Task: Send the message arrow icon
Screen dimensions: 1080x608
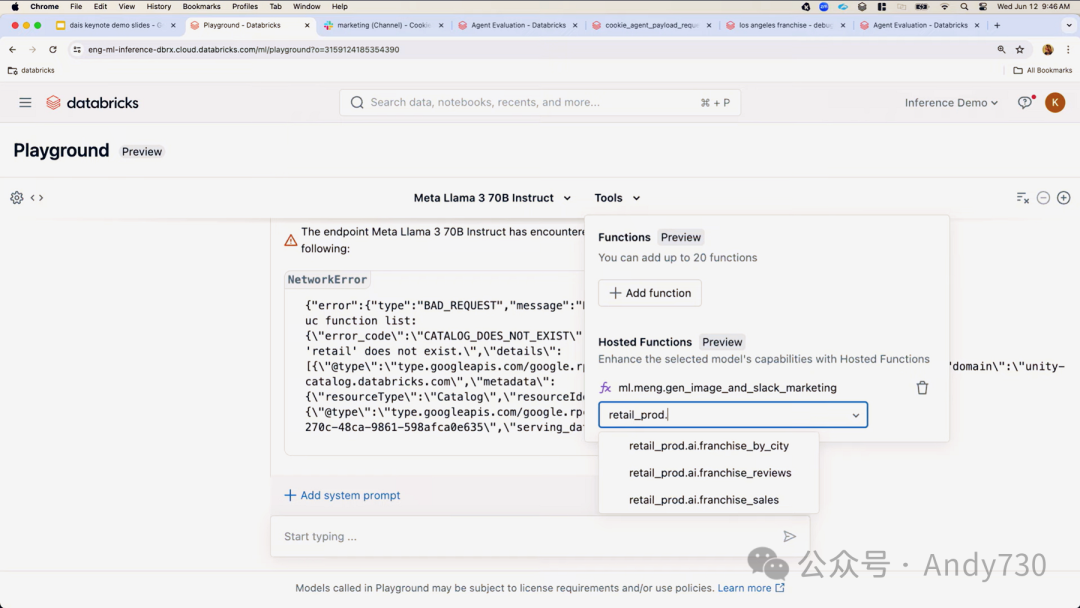Action: 789,536
